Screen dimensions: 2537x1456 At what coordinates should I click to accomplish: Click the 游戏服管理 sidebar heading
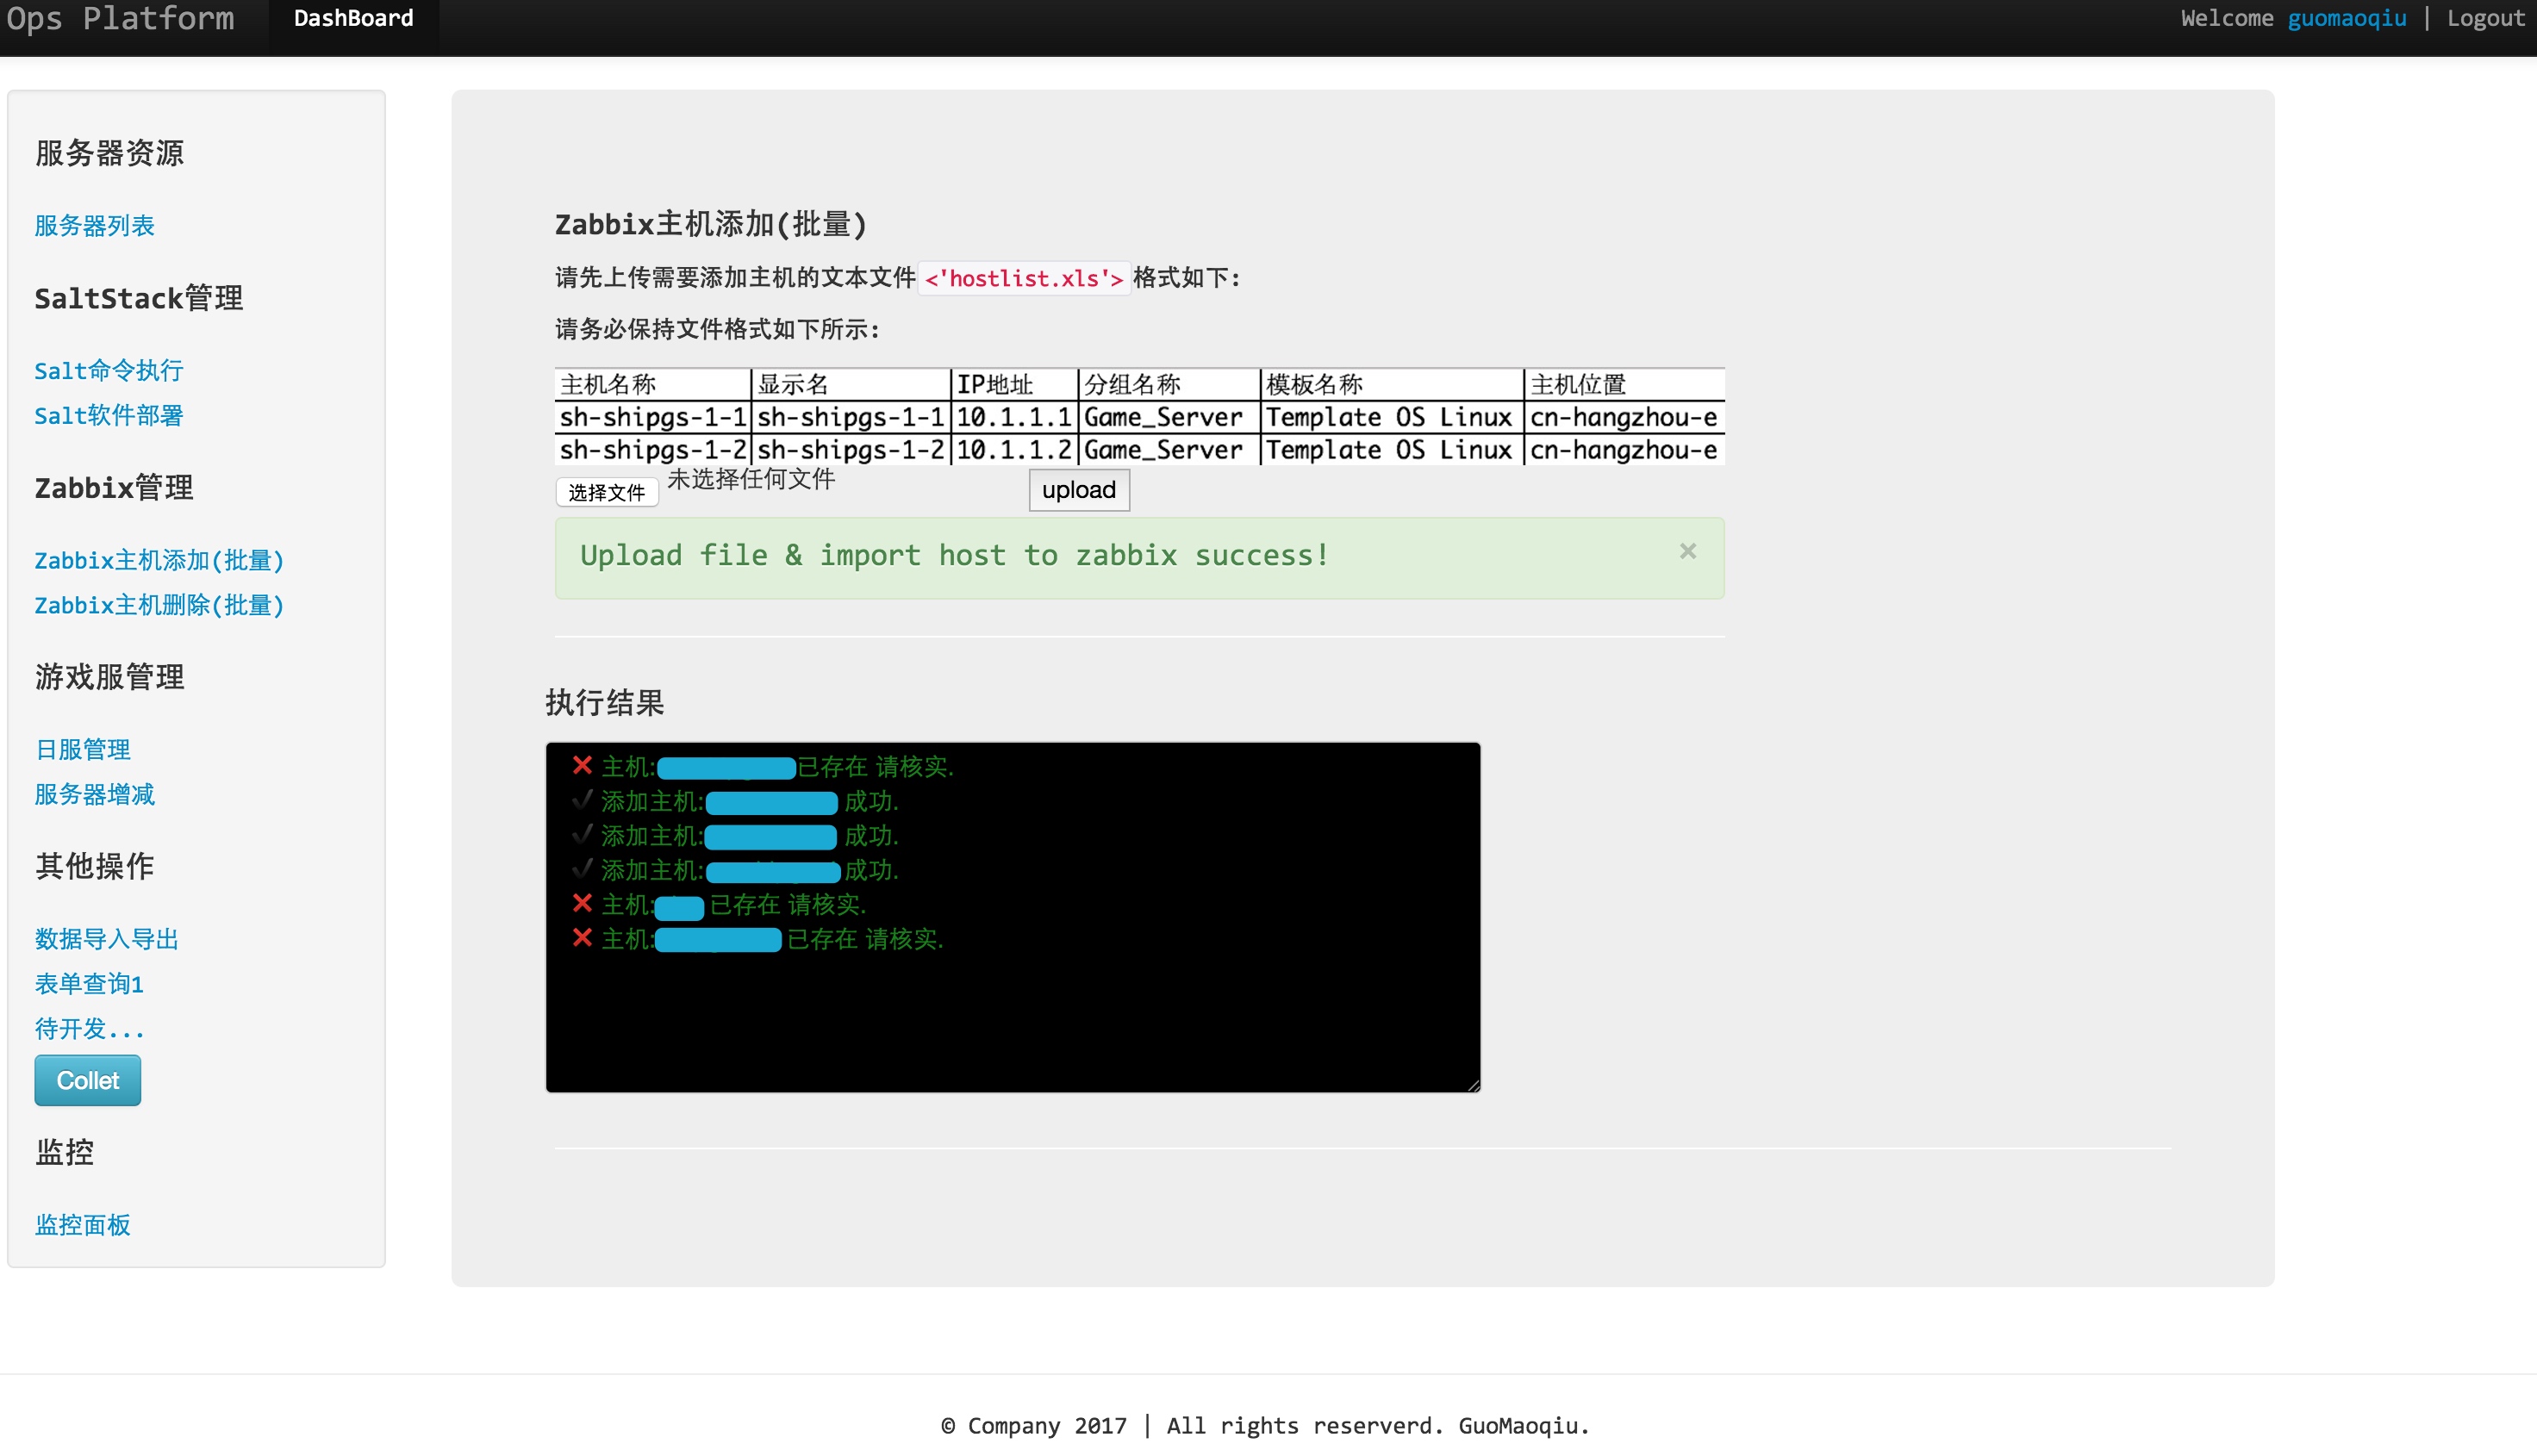(x=110, y=677)
